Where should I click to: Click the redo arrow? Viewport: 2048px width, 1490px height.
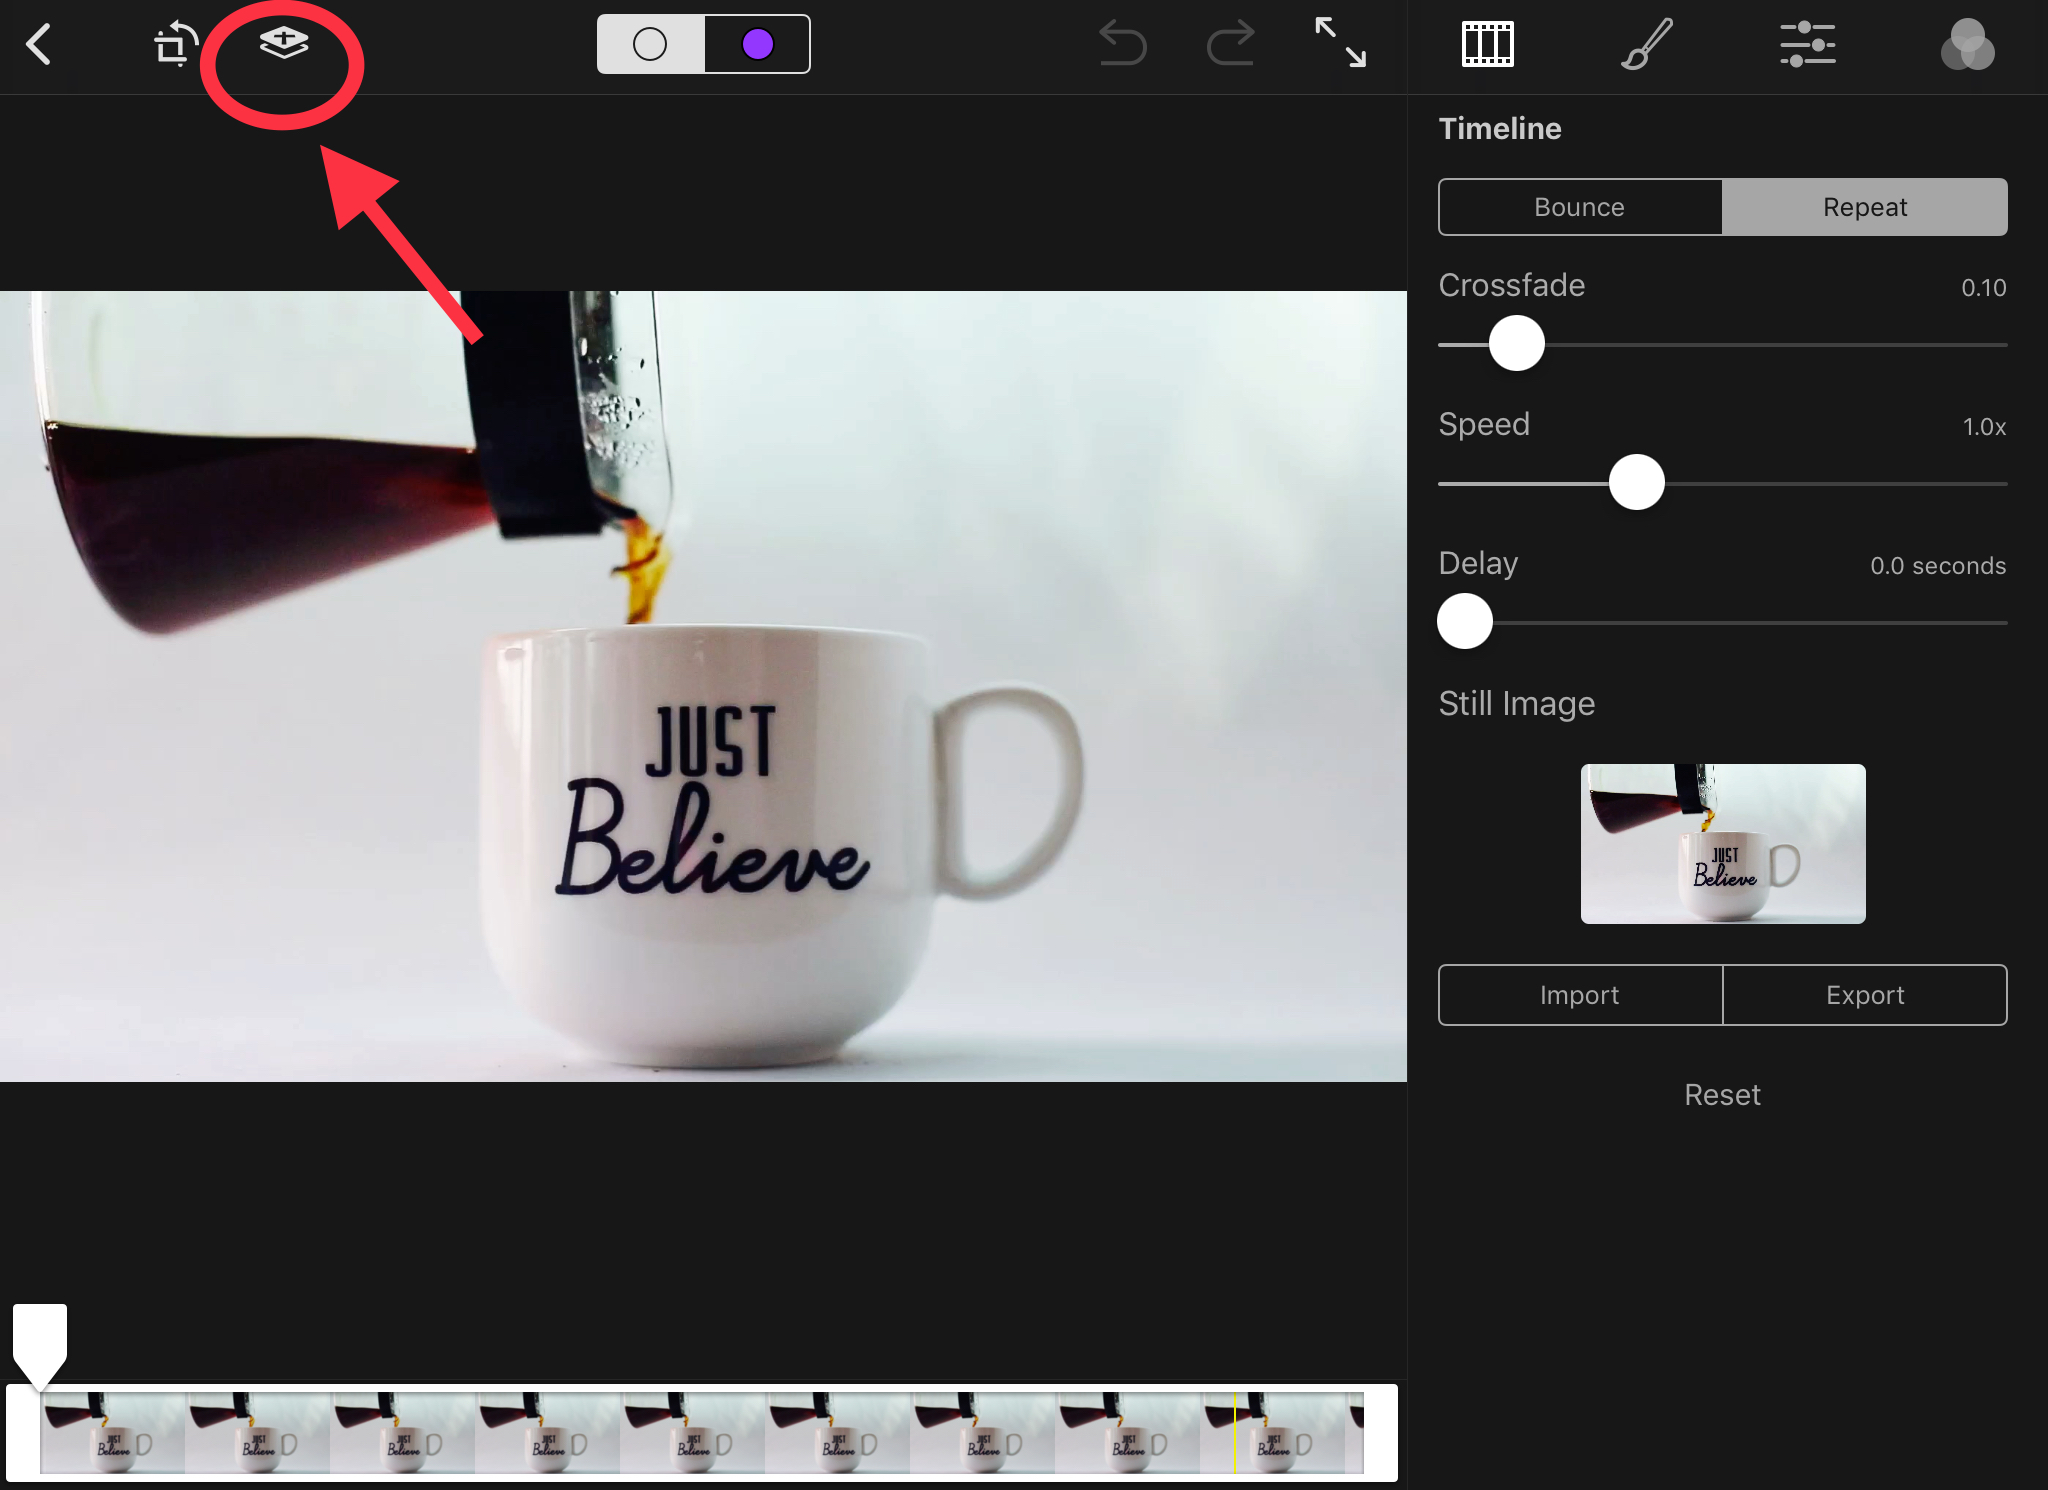(1230, 44)
